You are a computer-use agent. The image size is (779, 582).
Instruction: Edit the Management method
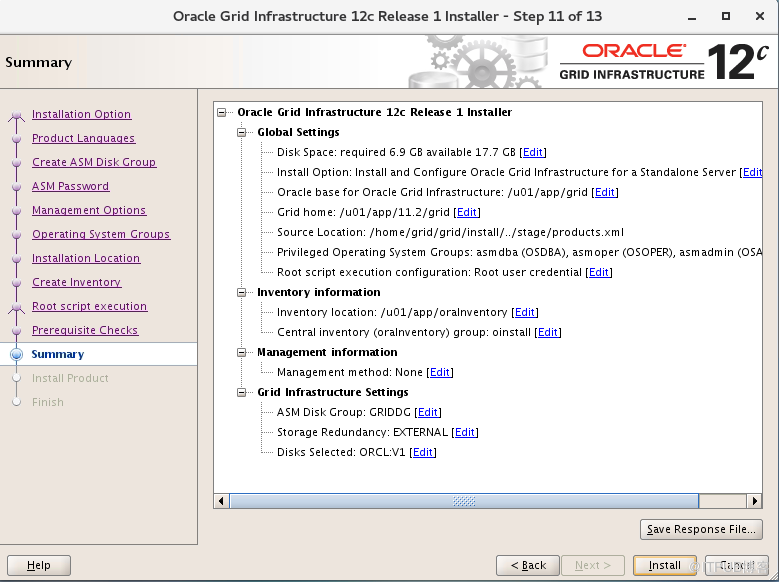point(440,372)
